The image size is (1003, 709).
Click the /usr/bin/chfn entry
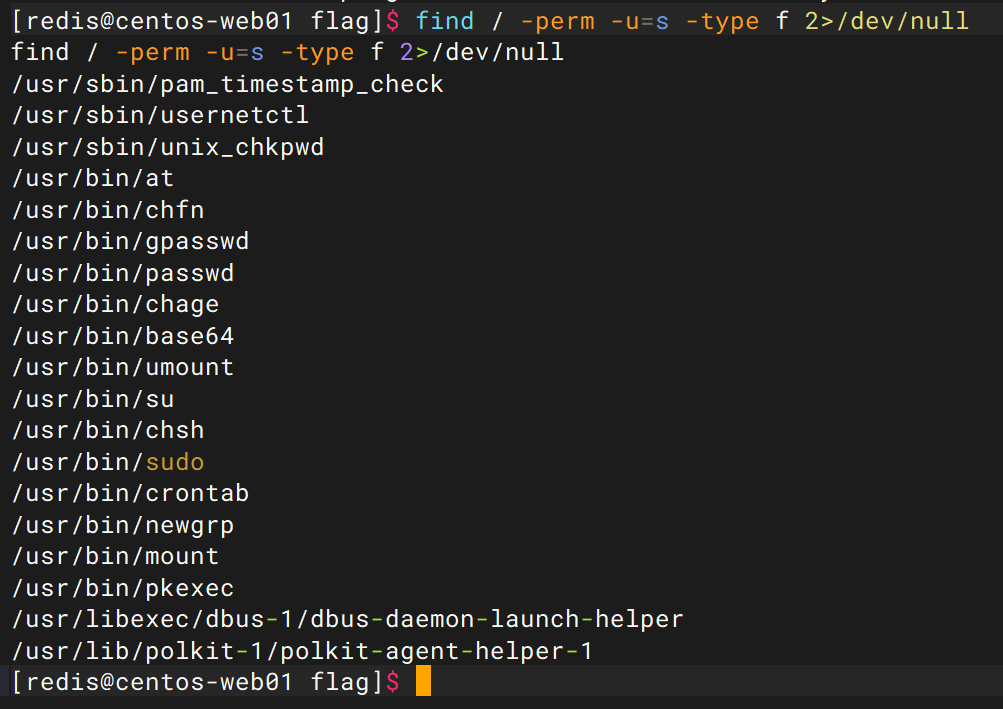point(108,210)
